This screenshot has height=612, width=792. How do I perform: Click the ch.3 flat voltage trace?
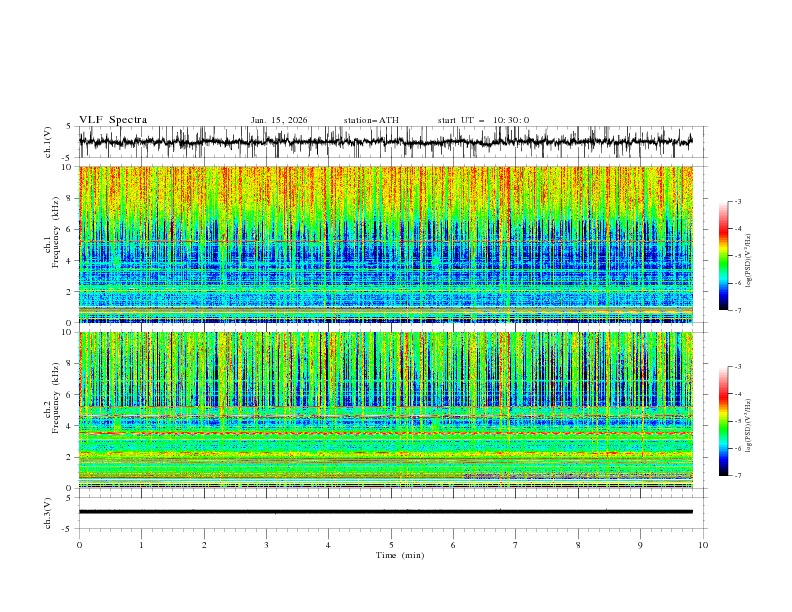click(x=386, y=512)
